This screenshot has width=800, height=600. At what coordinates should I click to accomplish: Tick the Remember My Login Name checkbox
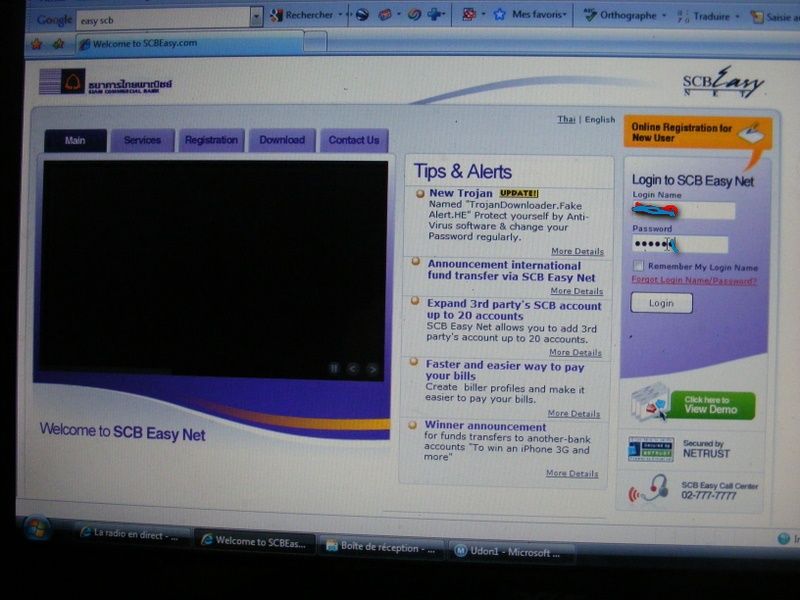(638, 265)
